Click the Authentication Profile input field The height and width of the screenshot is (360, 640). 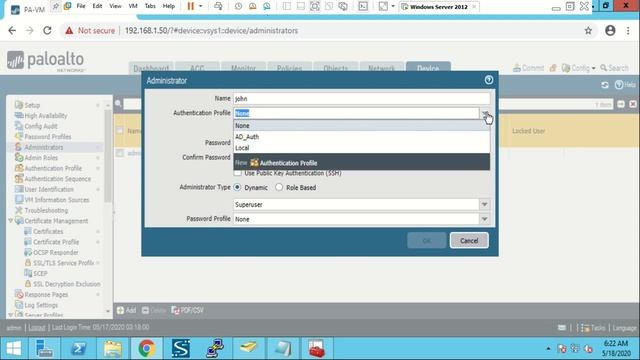click(356, 113)
